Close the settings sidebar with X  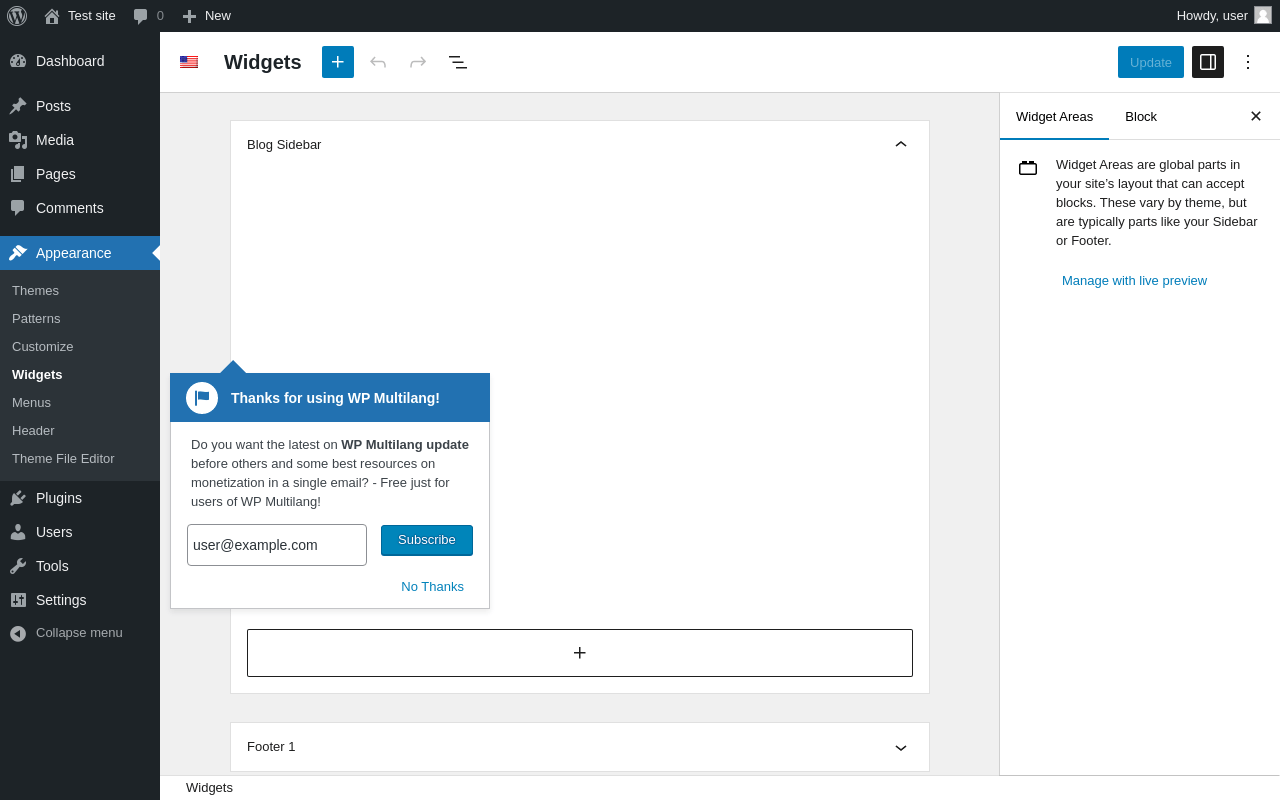1256,116
